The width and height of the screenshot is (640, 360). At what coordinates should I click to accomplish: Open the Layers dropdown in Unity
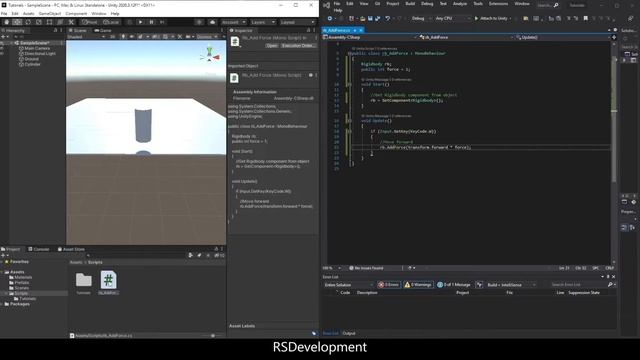(x=262, y=22)
